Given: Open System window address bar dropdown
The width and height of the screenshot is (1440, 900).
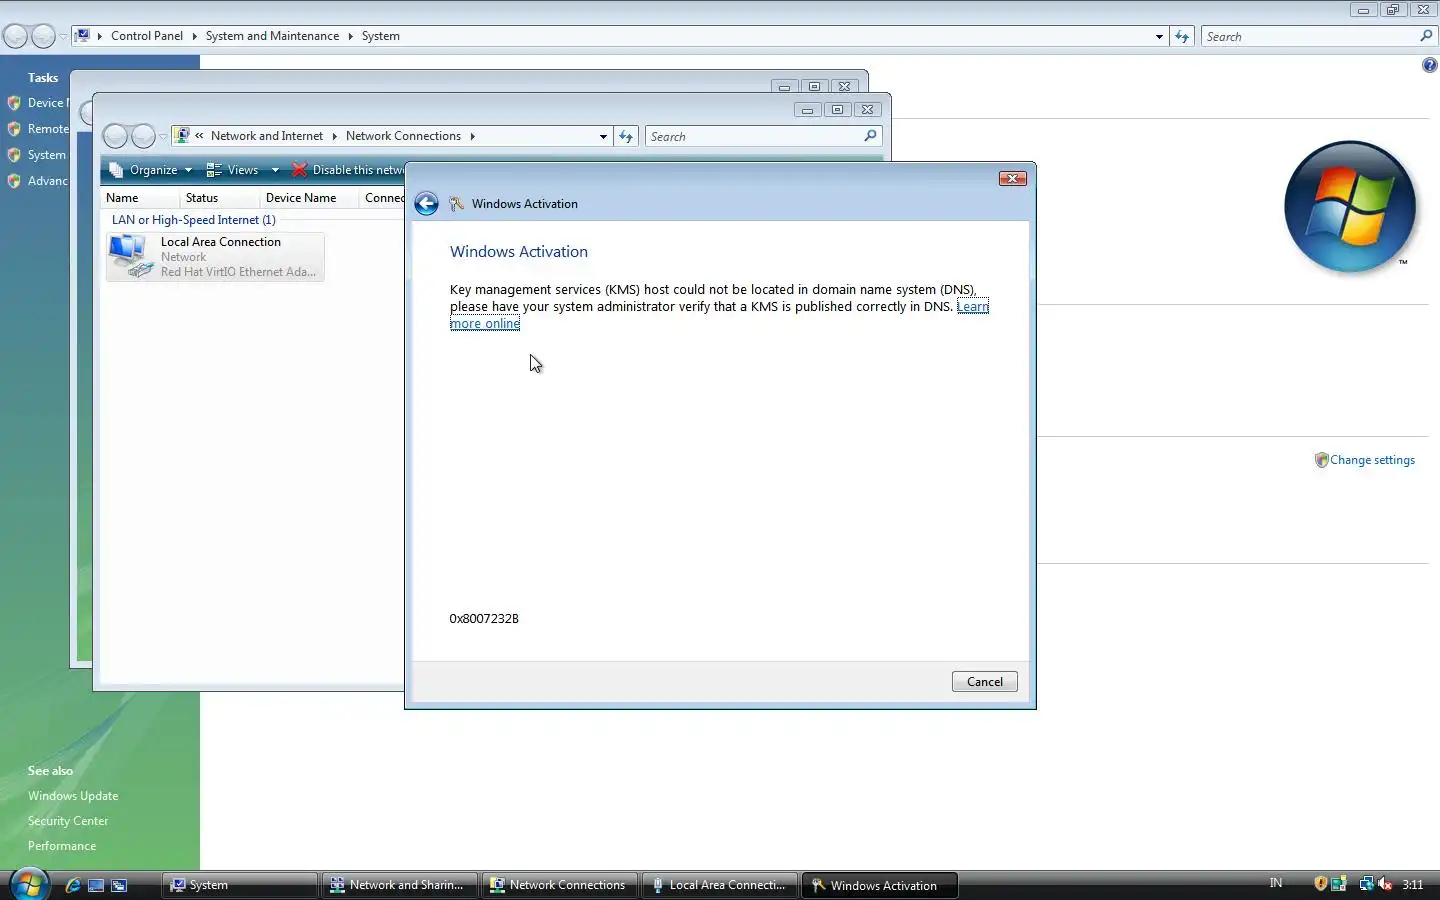Looking at the screenshot, I should point(1159,36).
